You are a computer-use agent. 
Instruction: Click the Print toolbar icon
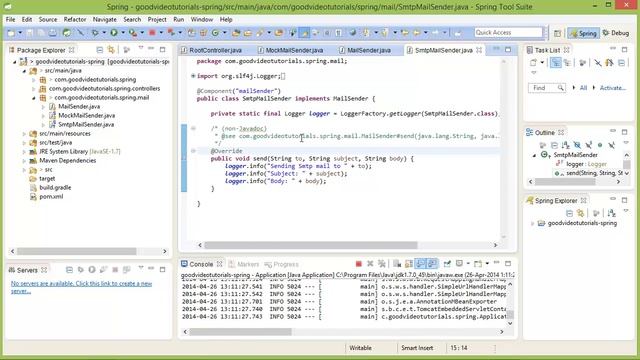53,33
